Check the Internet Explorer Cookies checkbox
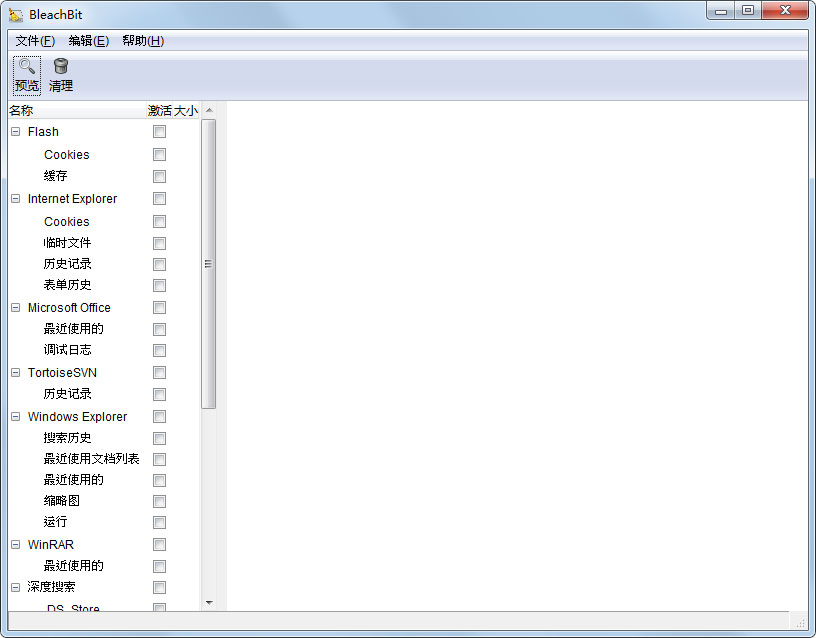Screen dimensions: 816x638 coord(159,222)
